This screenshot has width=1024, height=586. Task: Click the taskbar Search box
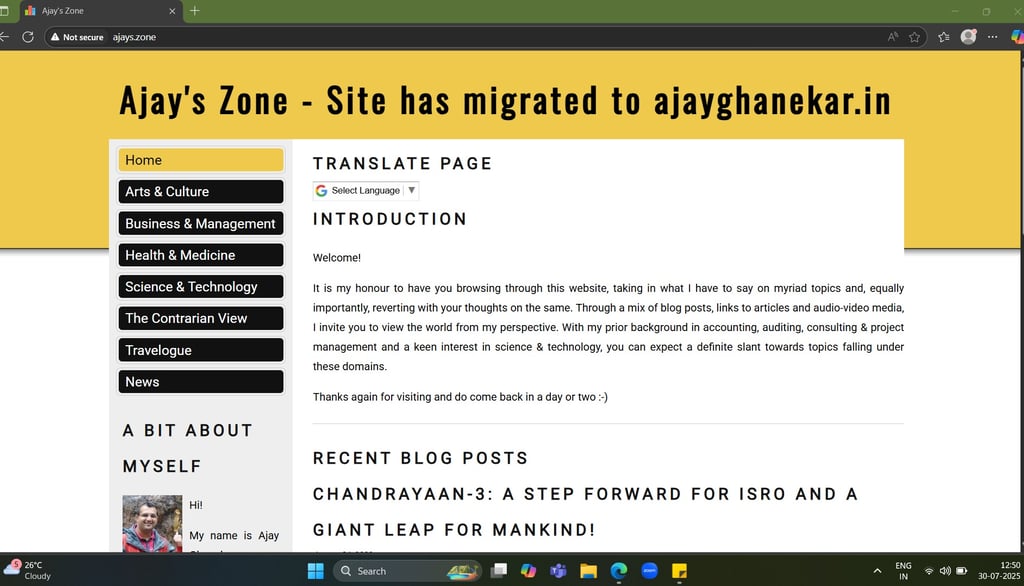tap(408, 571)
